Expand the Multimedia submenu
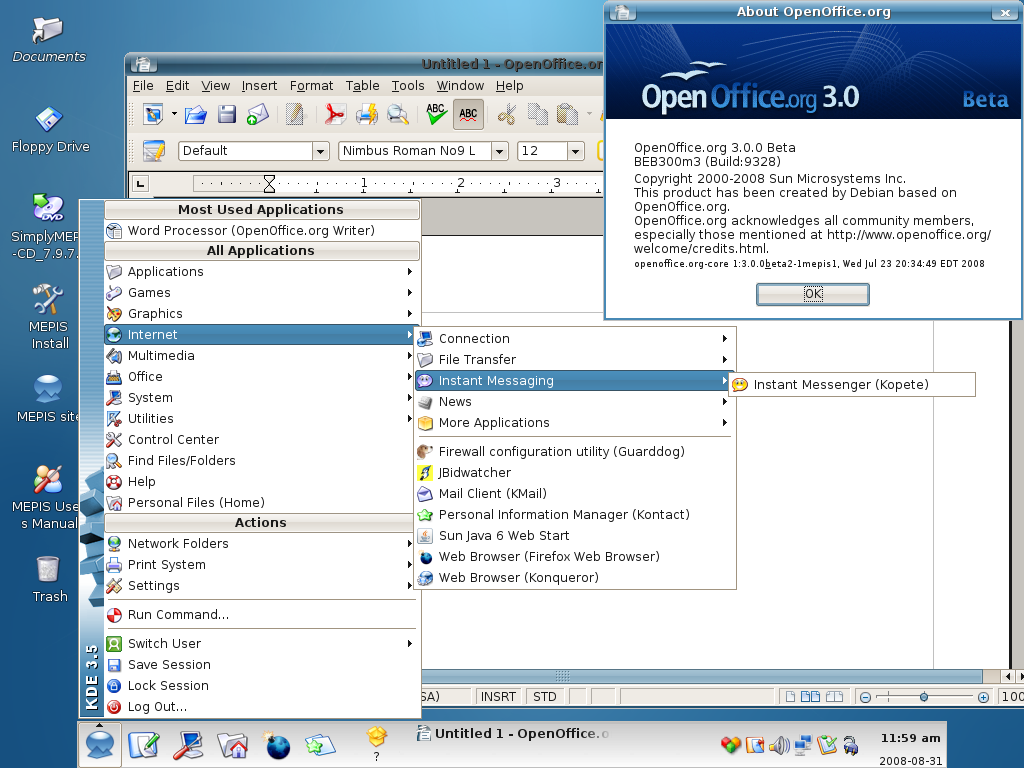Screen dimensions: 1024x768 (x=261, y=355)
